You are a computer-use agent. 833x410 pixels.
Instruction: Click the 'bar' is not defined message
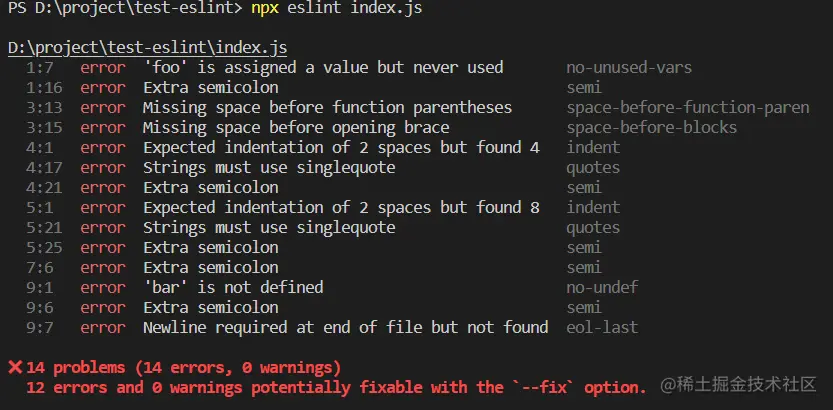[233, 287]
